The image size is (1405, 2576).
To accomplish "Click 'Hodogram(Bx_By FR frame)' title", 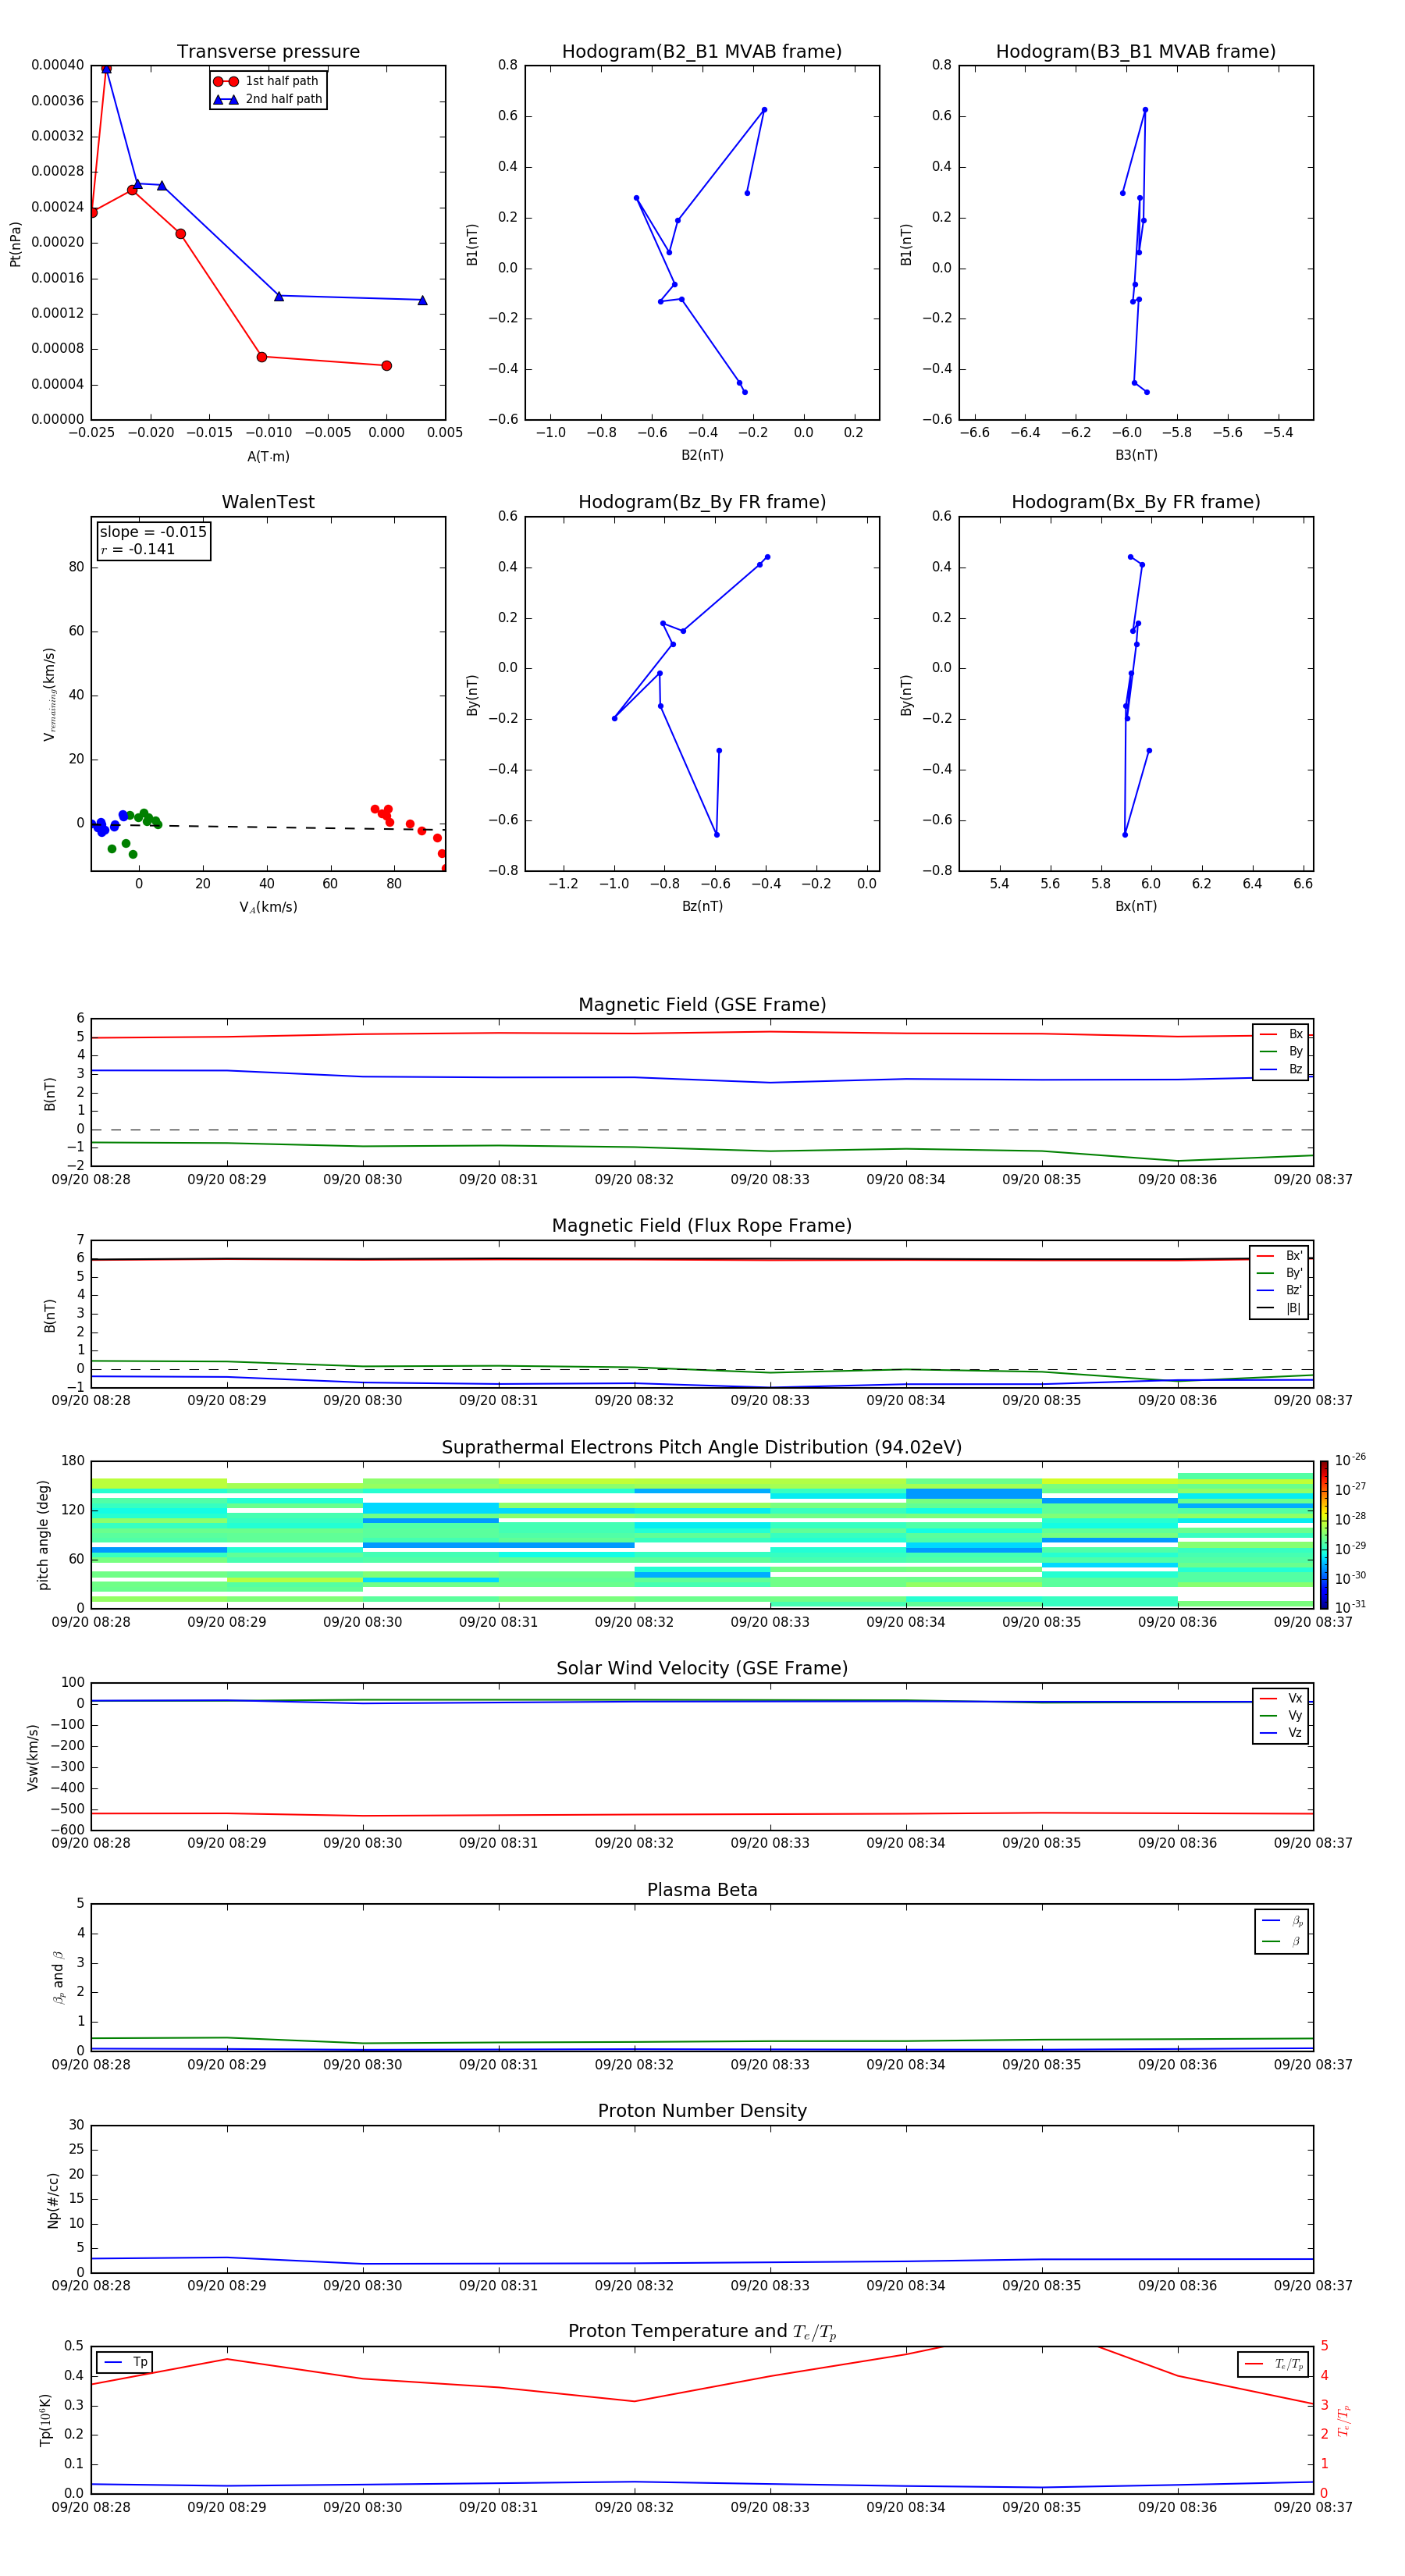I will coord(1136,502).
